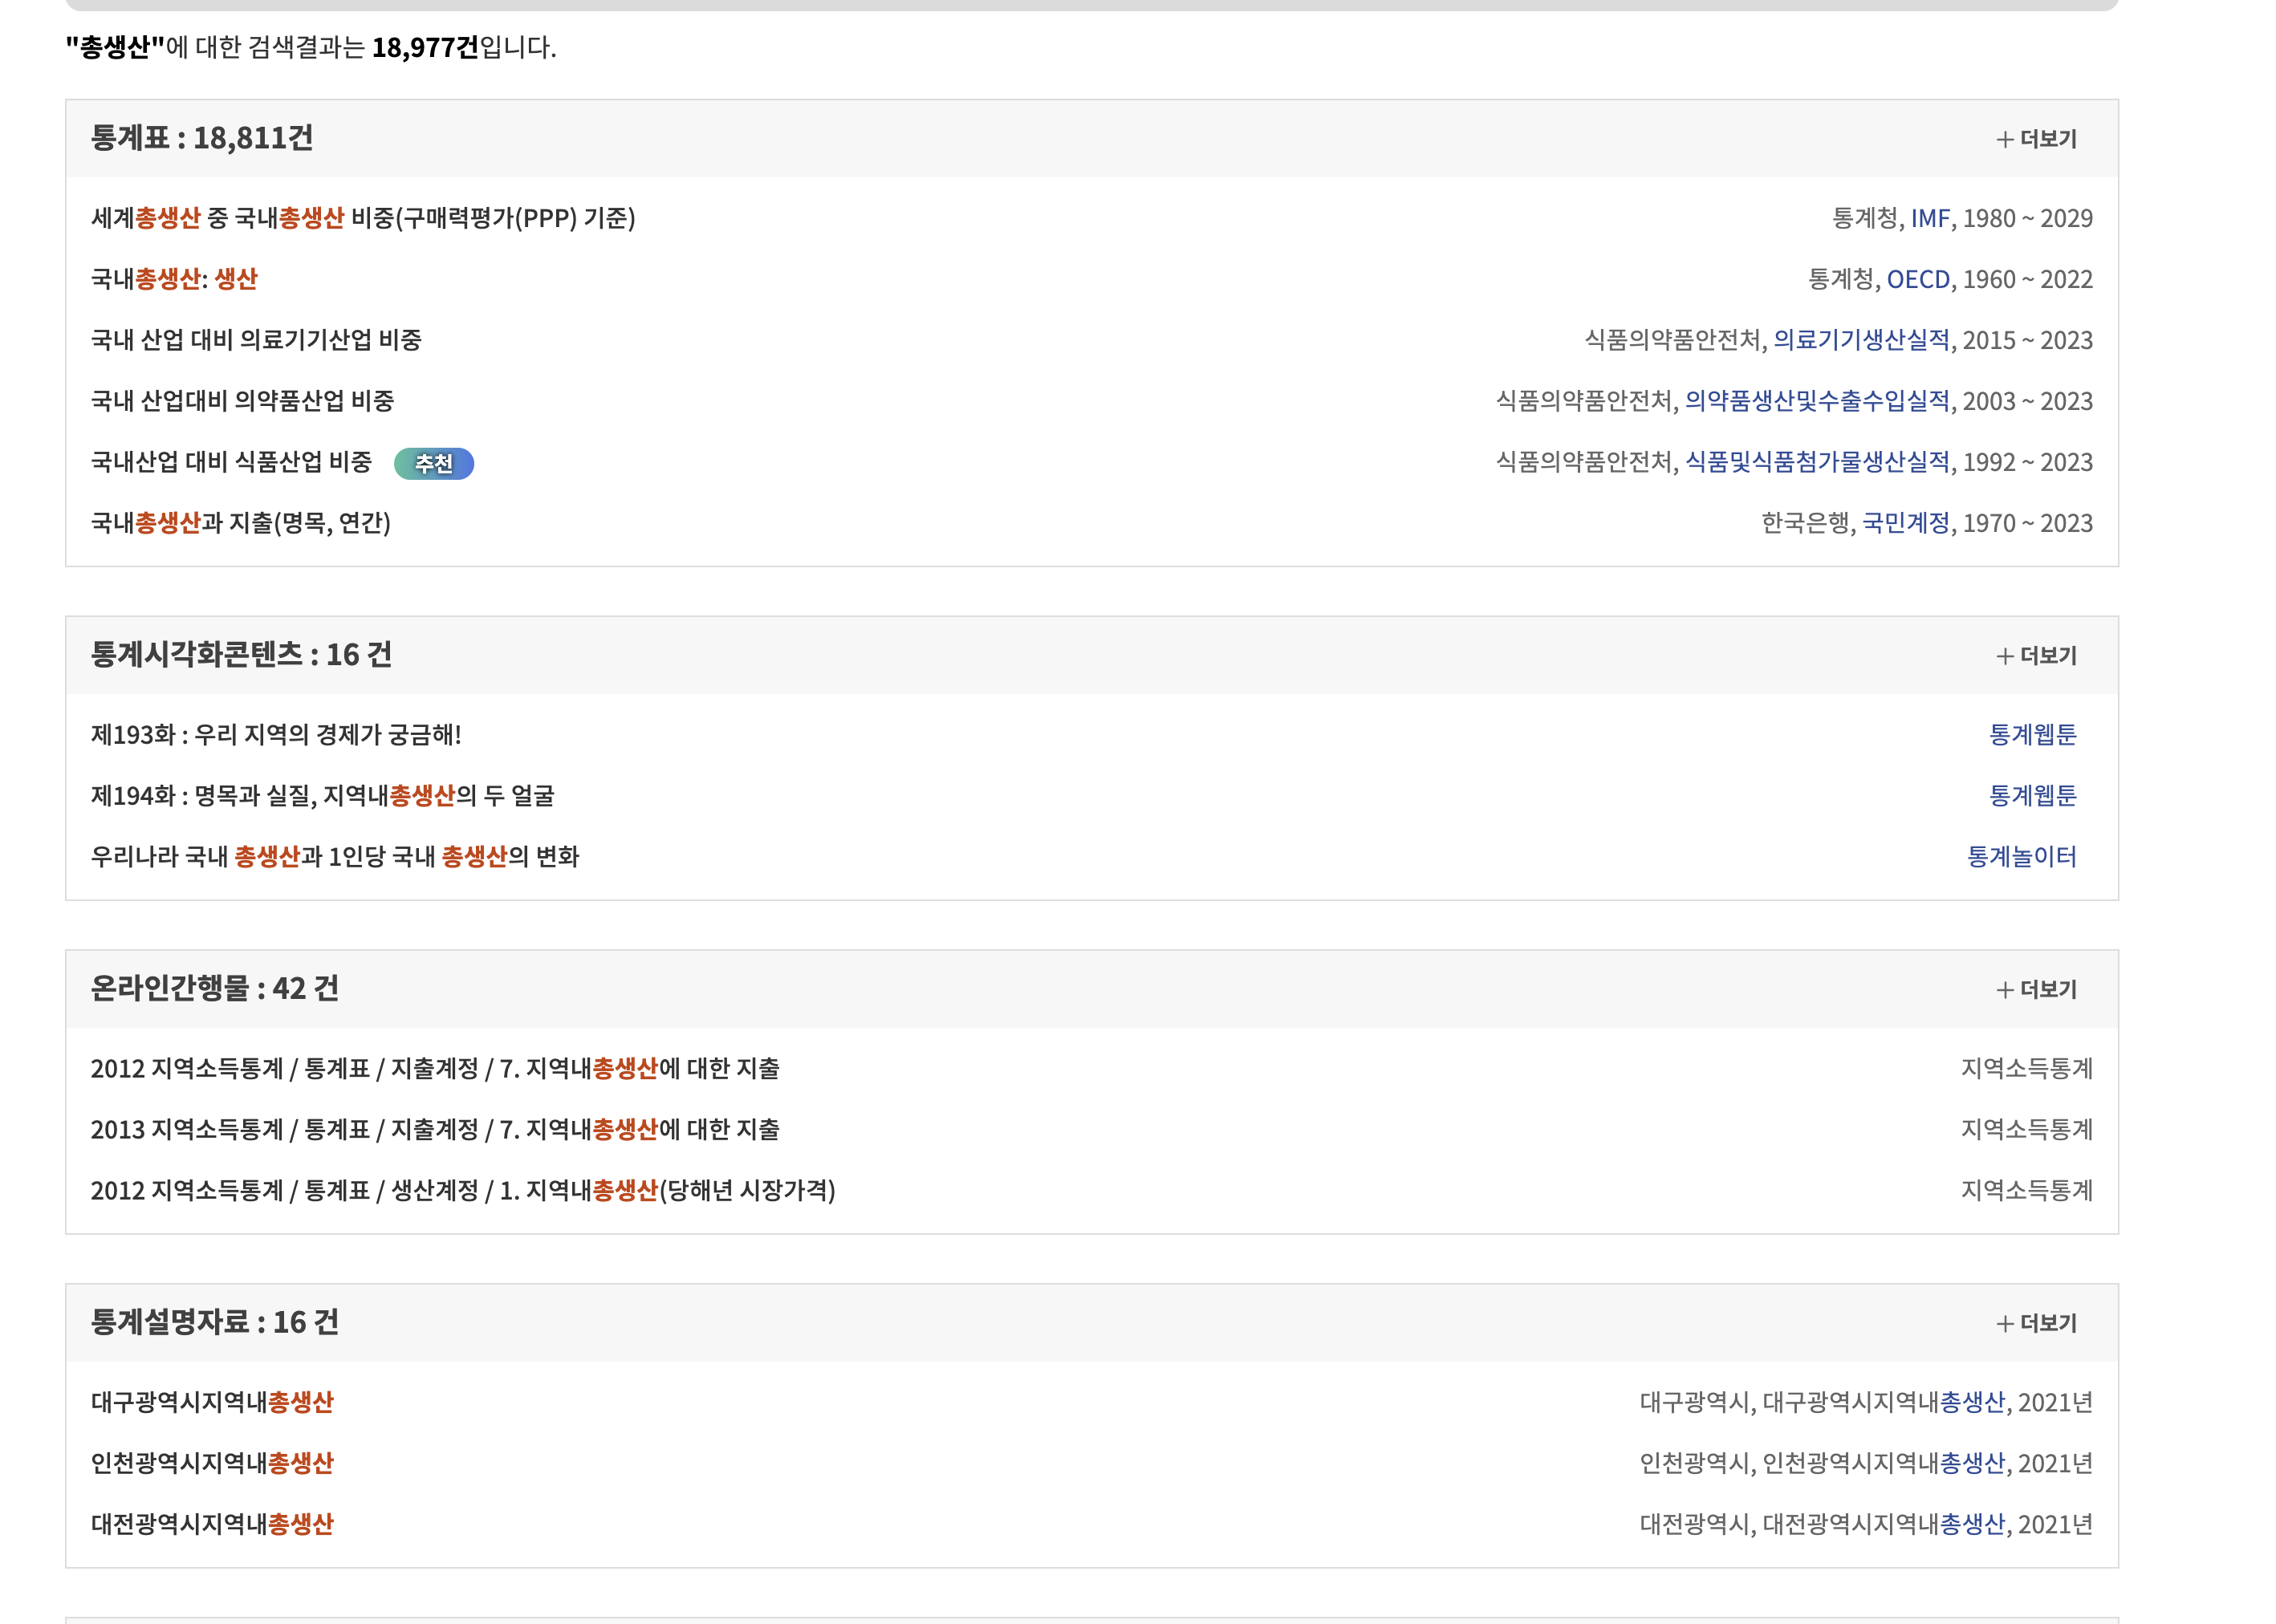Open the IMF source link

1929,218
